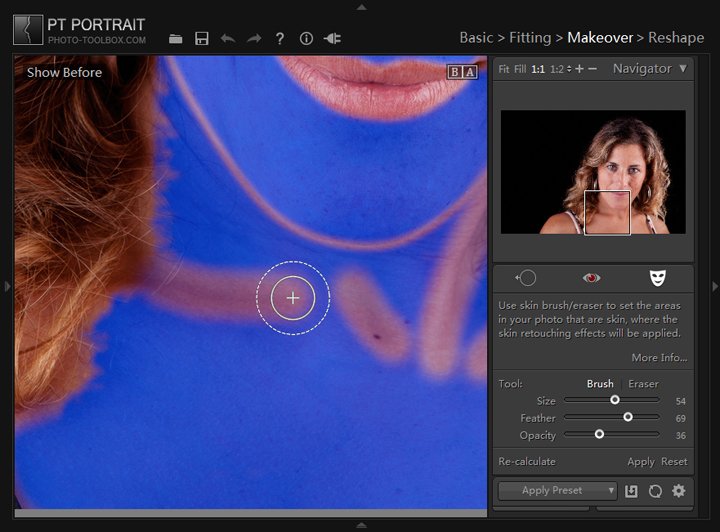Open the Apply Preset dropdown

click(557, 491)
